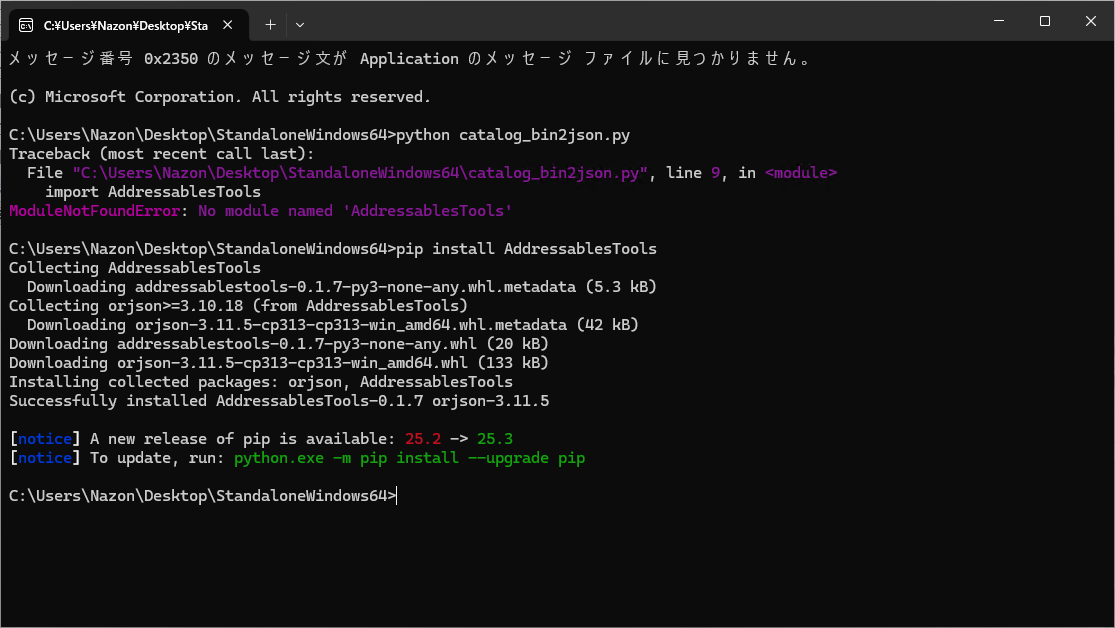Click the first blue notice tag
1115x628 pixels.
click(44, 439)
